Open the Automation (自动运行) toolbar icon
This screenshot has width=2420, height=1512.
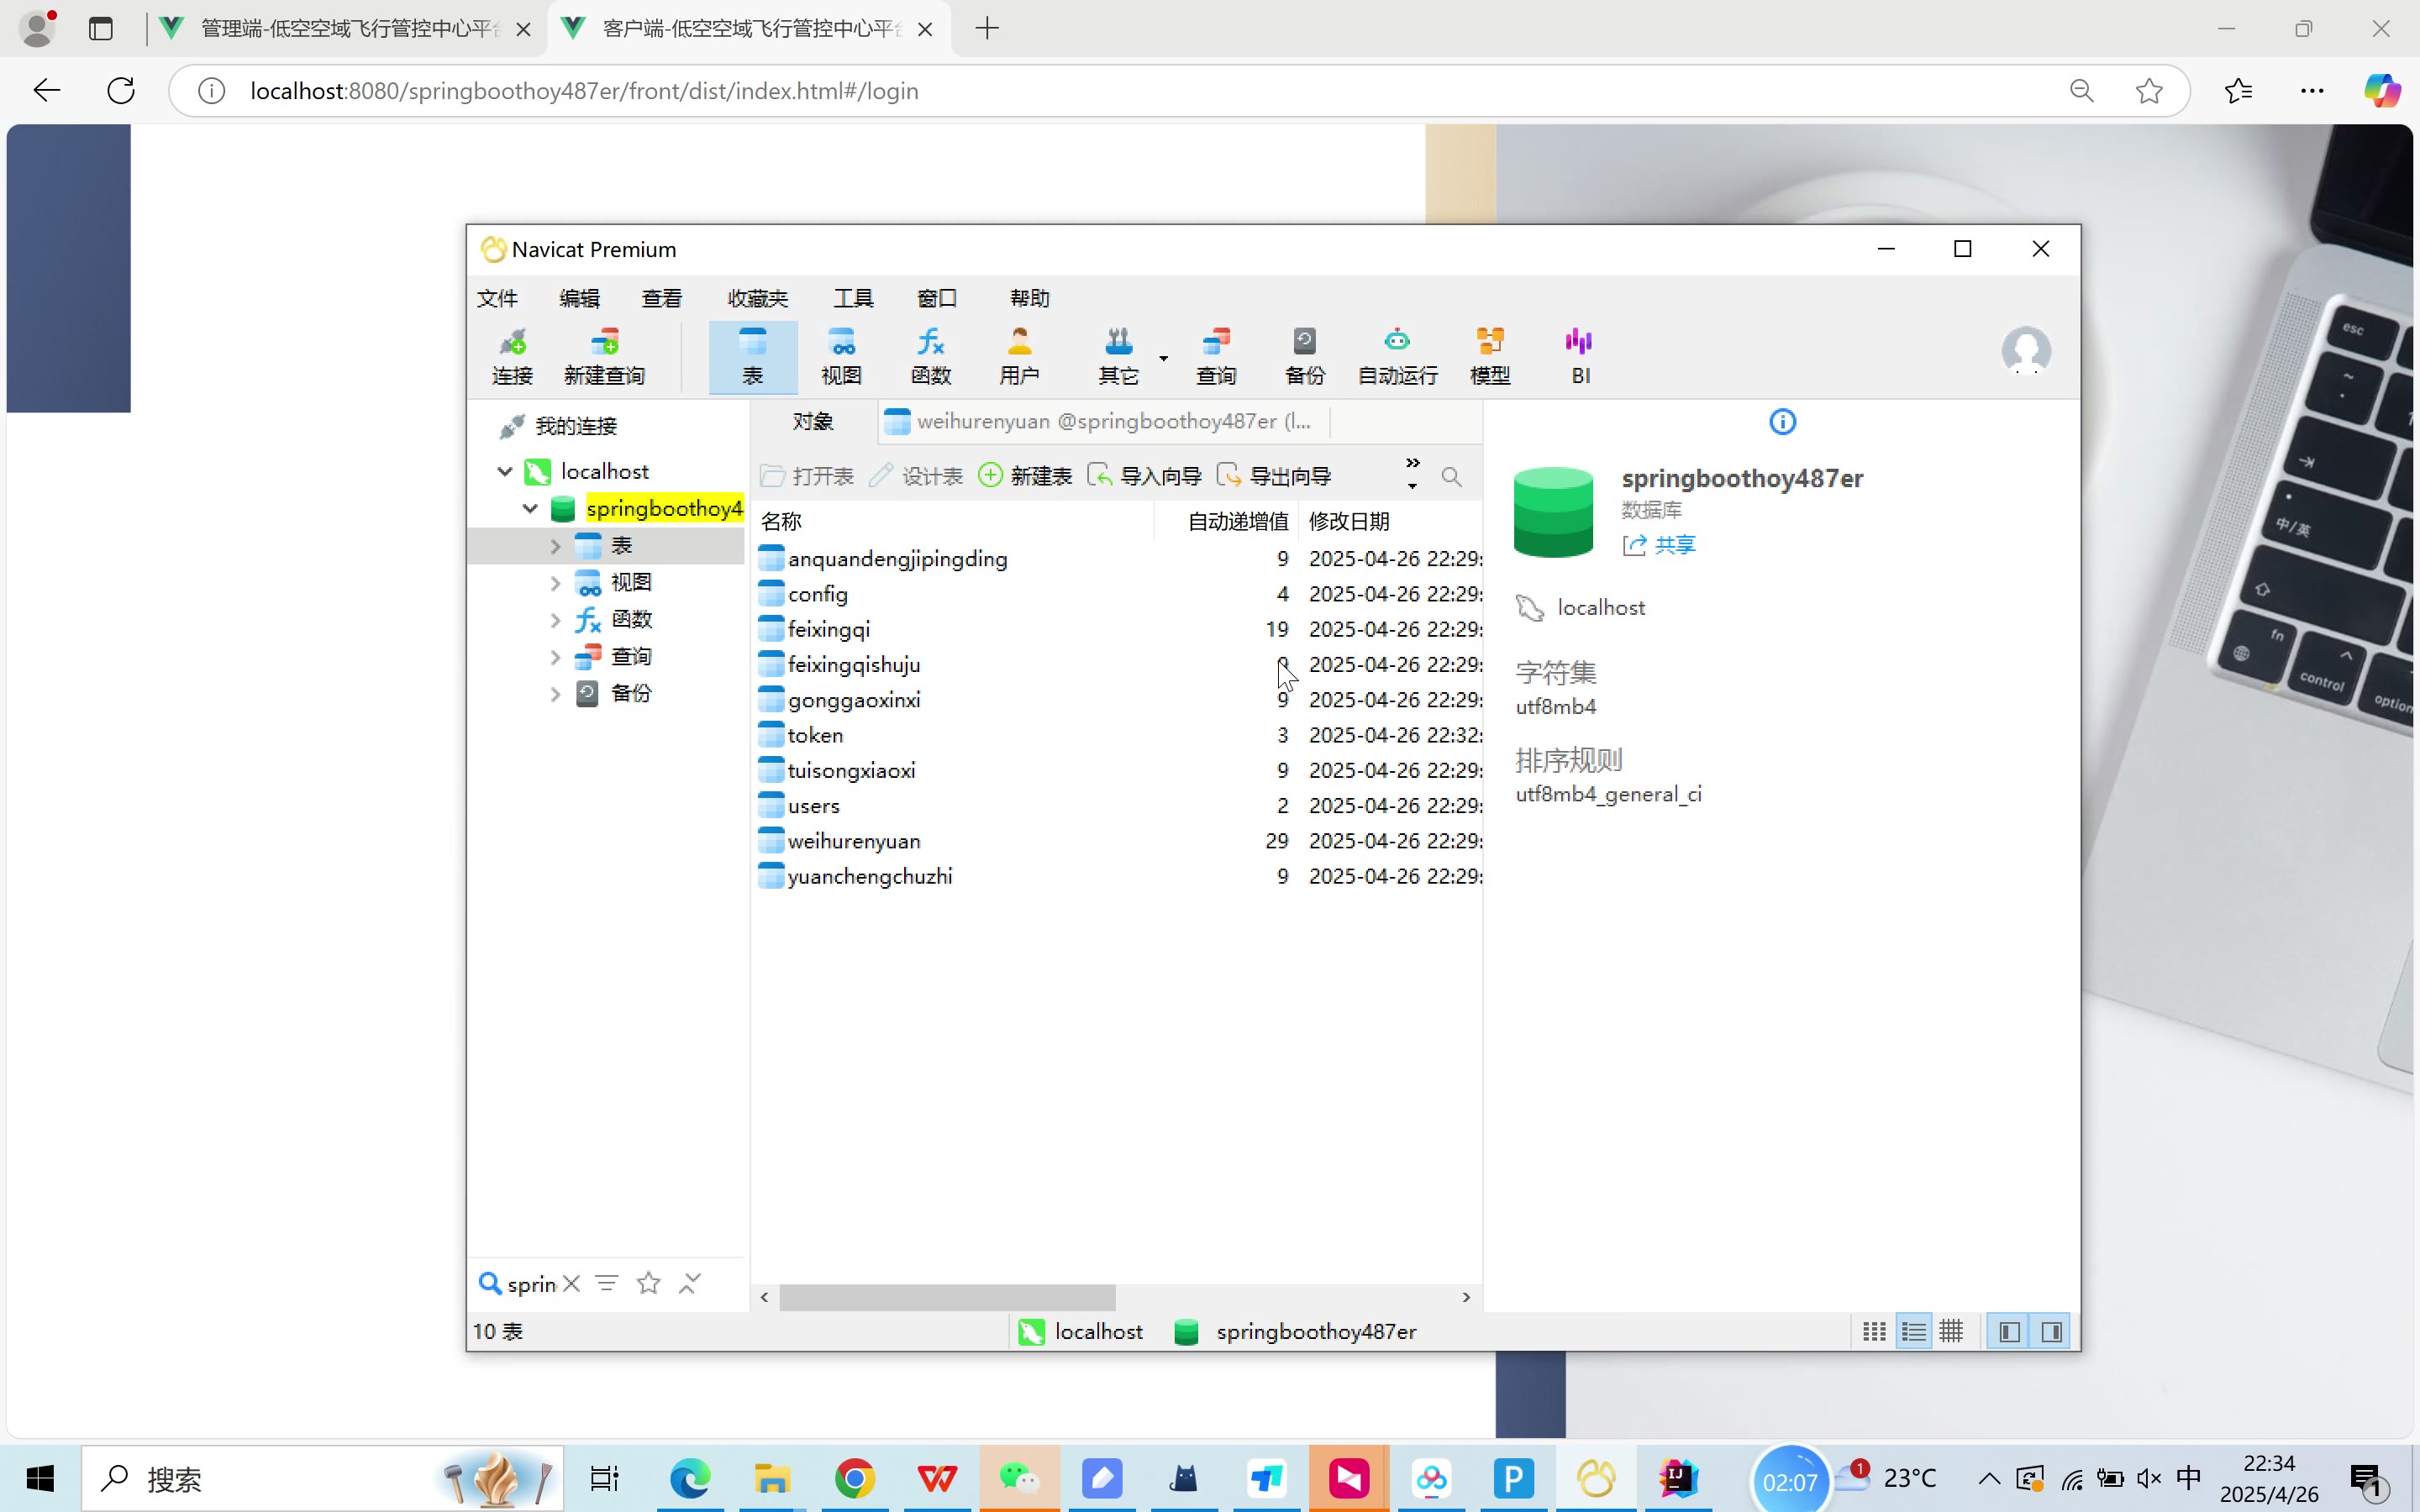(x=1397, y=356)
